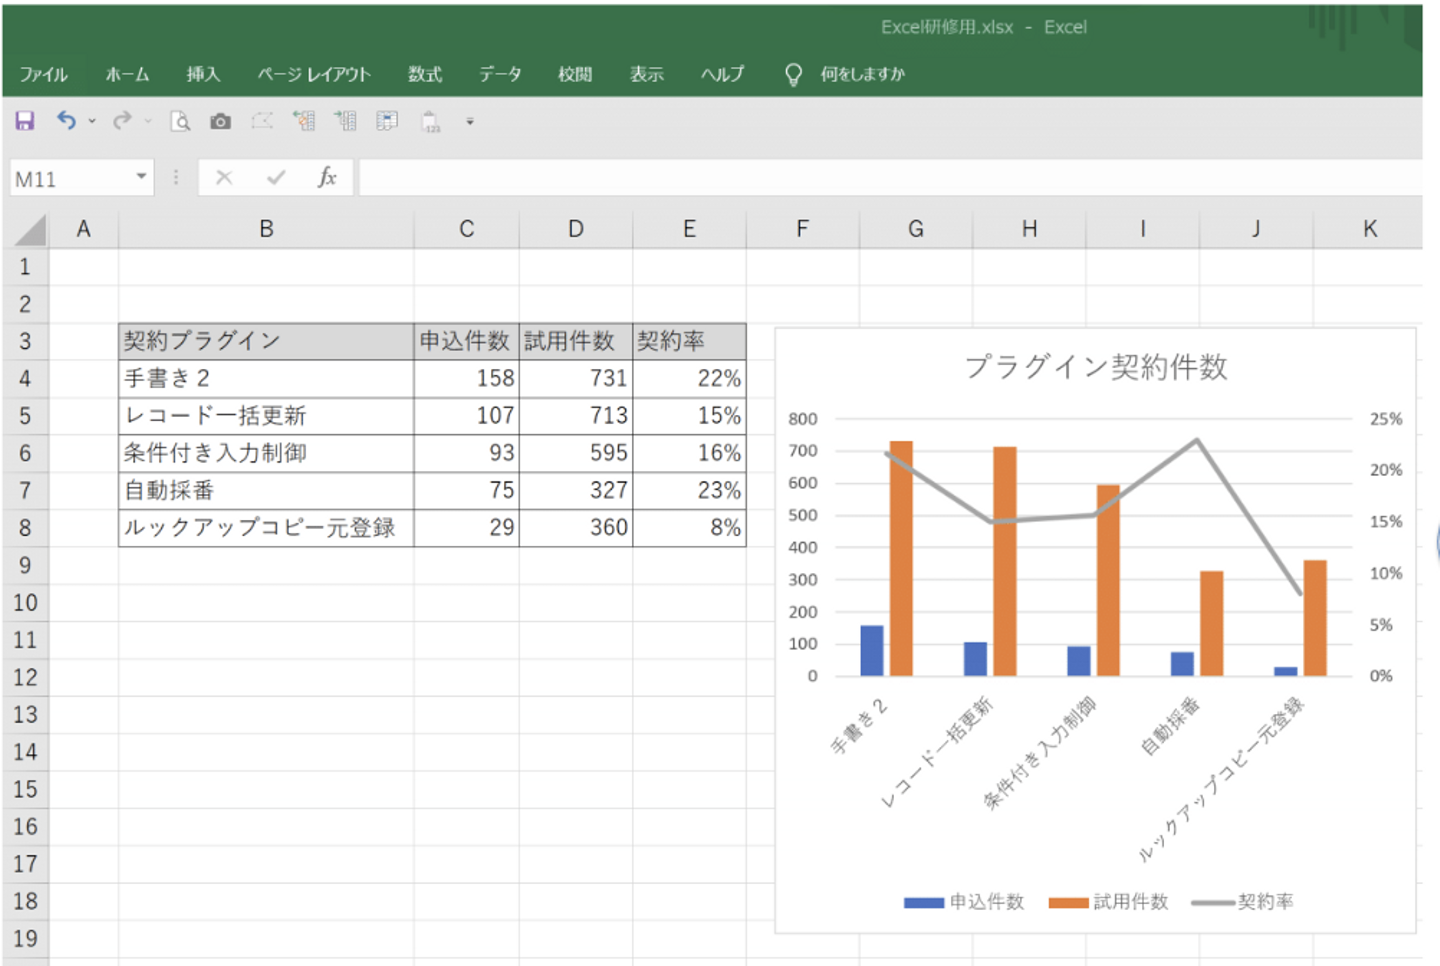Image resolution: width=1440 pixels, height=966 pixels.
Task: Click the Save icon in quick access toolbar
Action: point(25,121)
